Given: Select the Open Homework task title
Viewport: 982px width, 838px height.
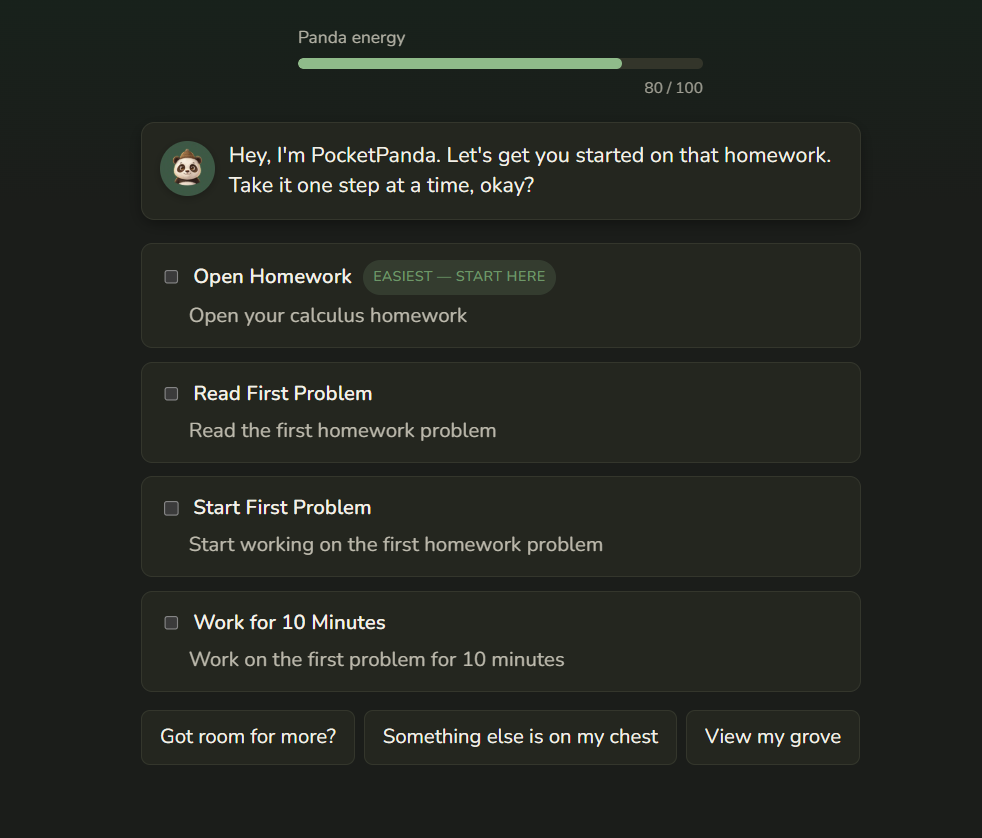Looking at the screenshot, I should coord(272,276).
